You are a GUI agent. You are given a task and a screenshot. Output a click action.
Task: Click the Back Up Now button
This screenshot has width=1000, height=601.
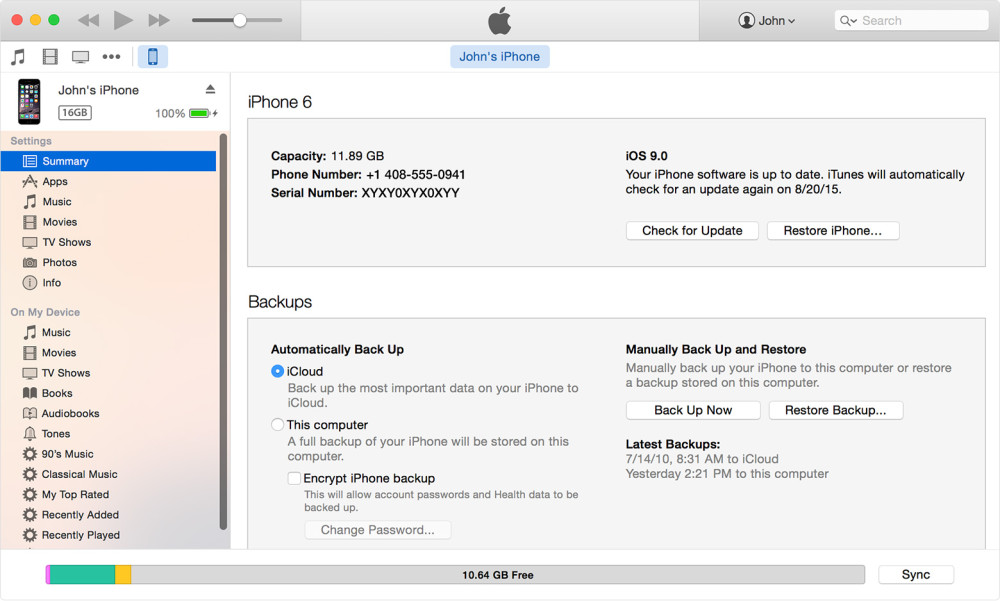693,410
